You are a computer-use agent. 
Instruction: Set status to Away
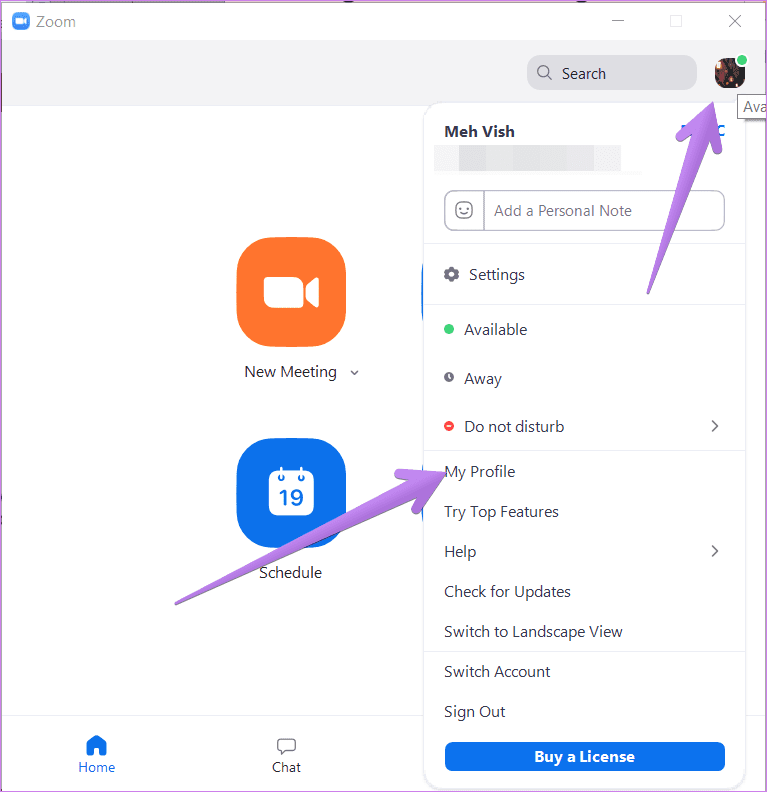click(584, 378)
